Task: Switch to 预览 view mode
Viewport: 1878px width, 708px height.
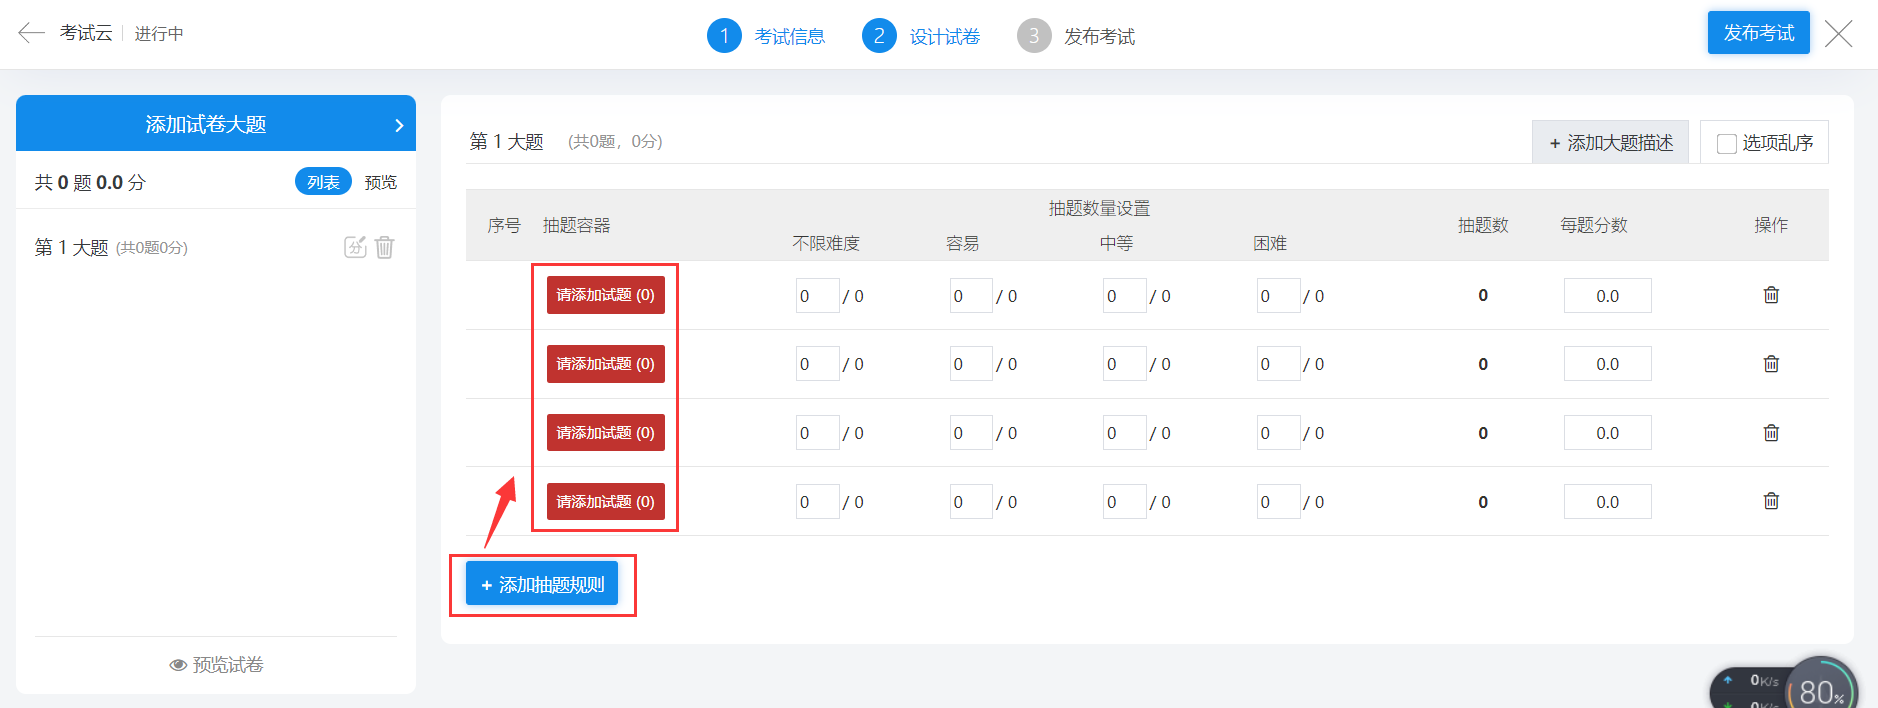Action: (x=381, y=182)
